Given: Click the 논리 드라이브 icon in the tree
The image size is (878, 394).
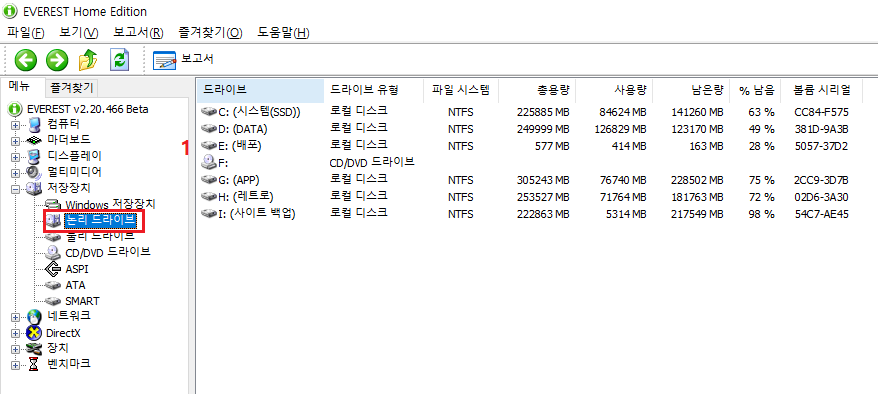Looking at the screenshot, I should click(53, 220).
